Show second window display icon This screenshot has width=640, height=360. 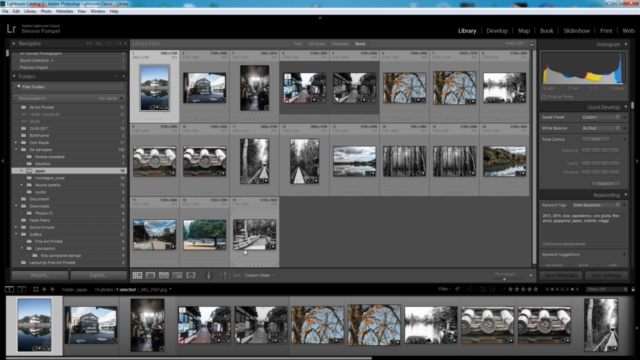(22, 289)
